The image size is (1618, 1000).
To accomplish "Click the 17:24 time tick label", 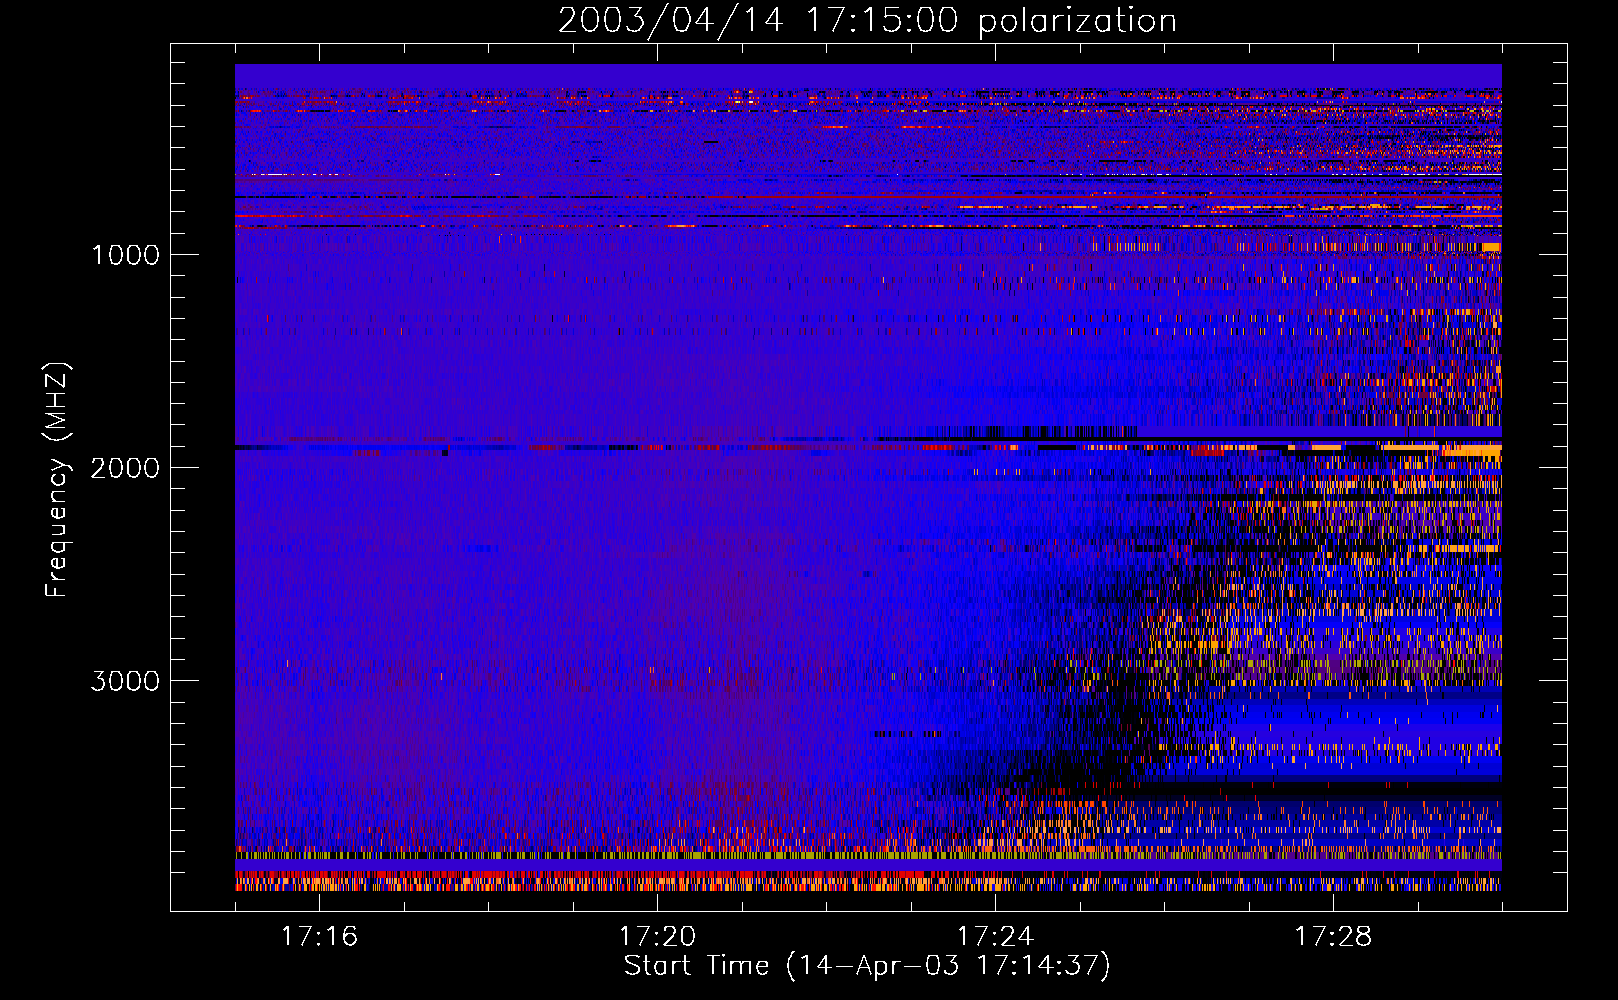I will (996, 936).
